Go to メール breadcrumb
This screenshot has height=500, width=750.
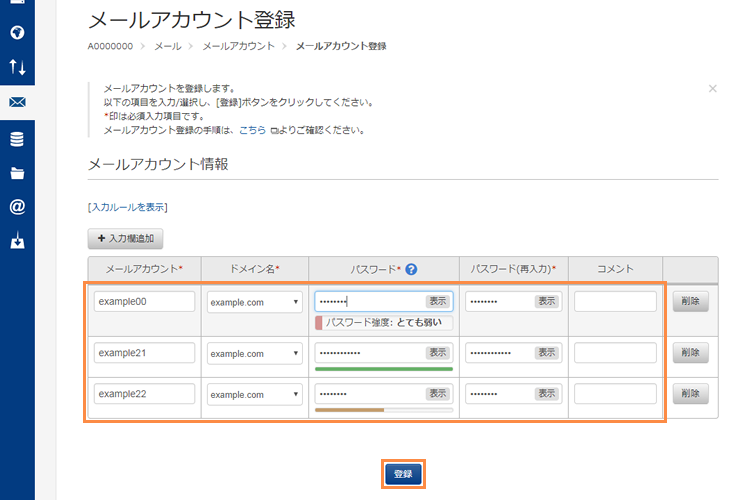[x=168, y=46]
